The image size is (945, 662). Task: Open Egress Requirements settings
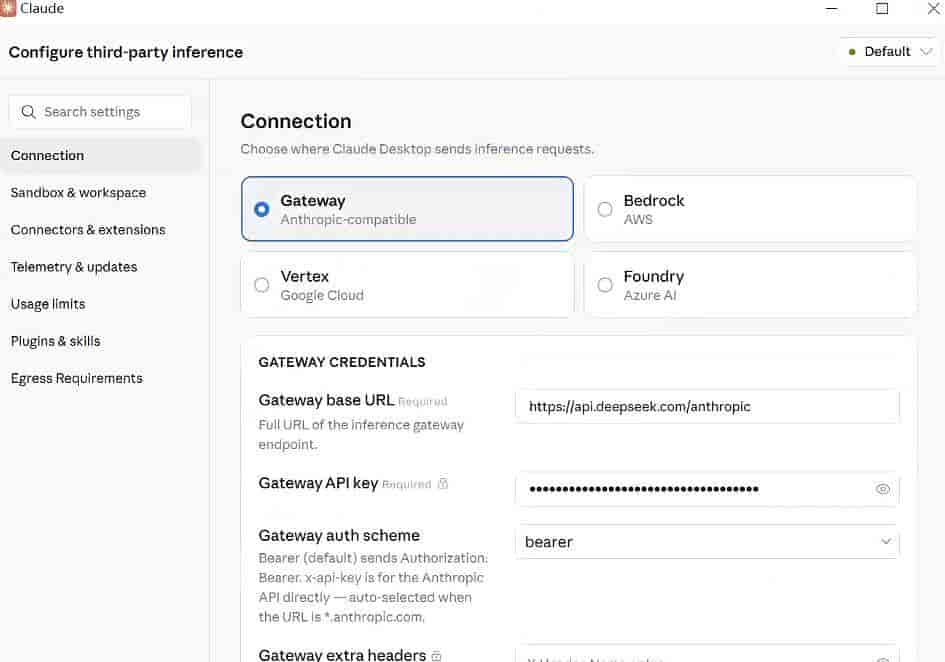[x=77, y=378]
